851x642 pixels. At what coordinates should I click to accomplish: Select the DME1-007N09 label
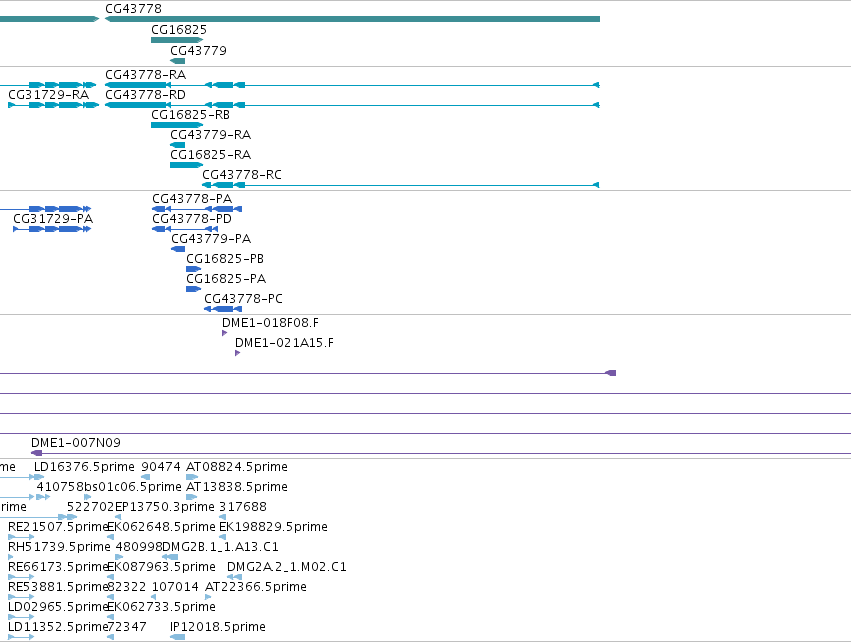pos(76,443)
